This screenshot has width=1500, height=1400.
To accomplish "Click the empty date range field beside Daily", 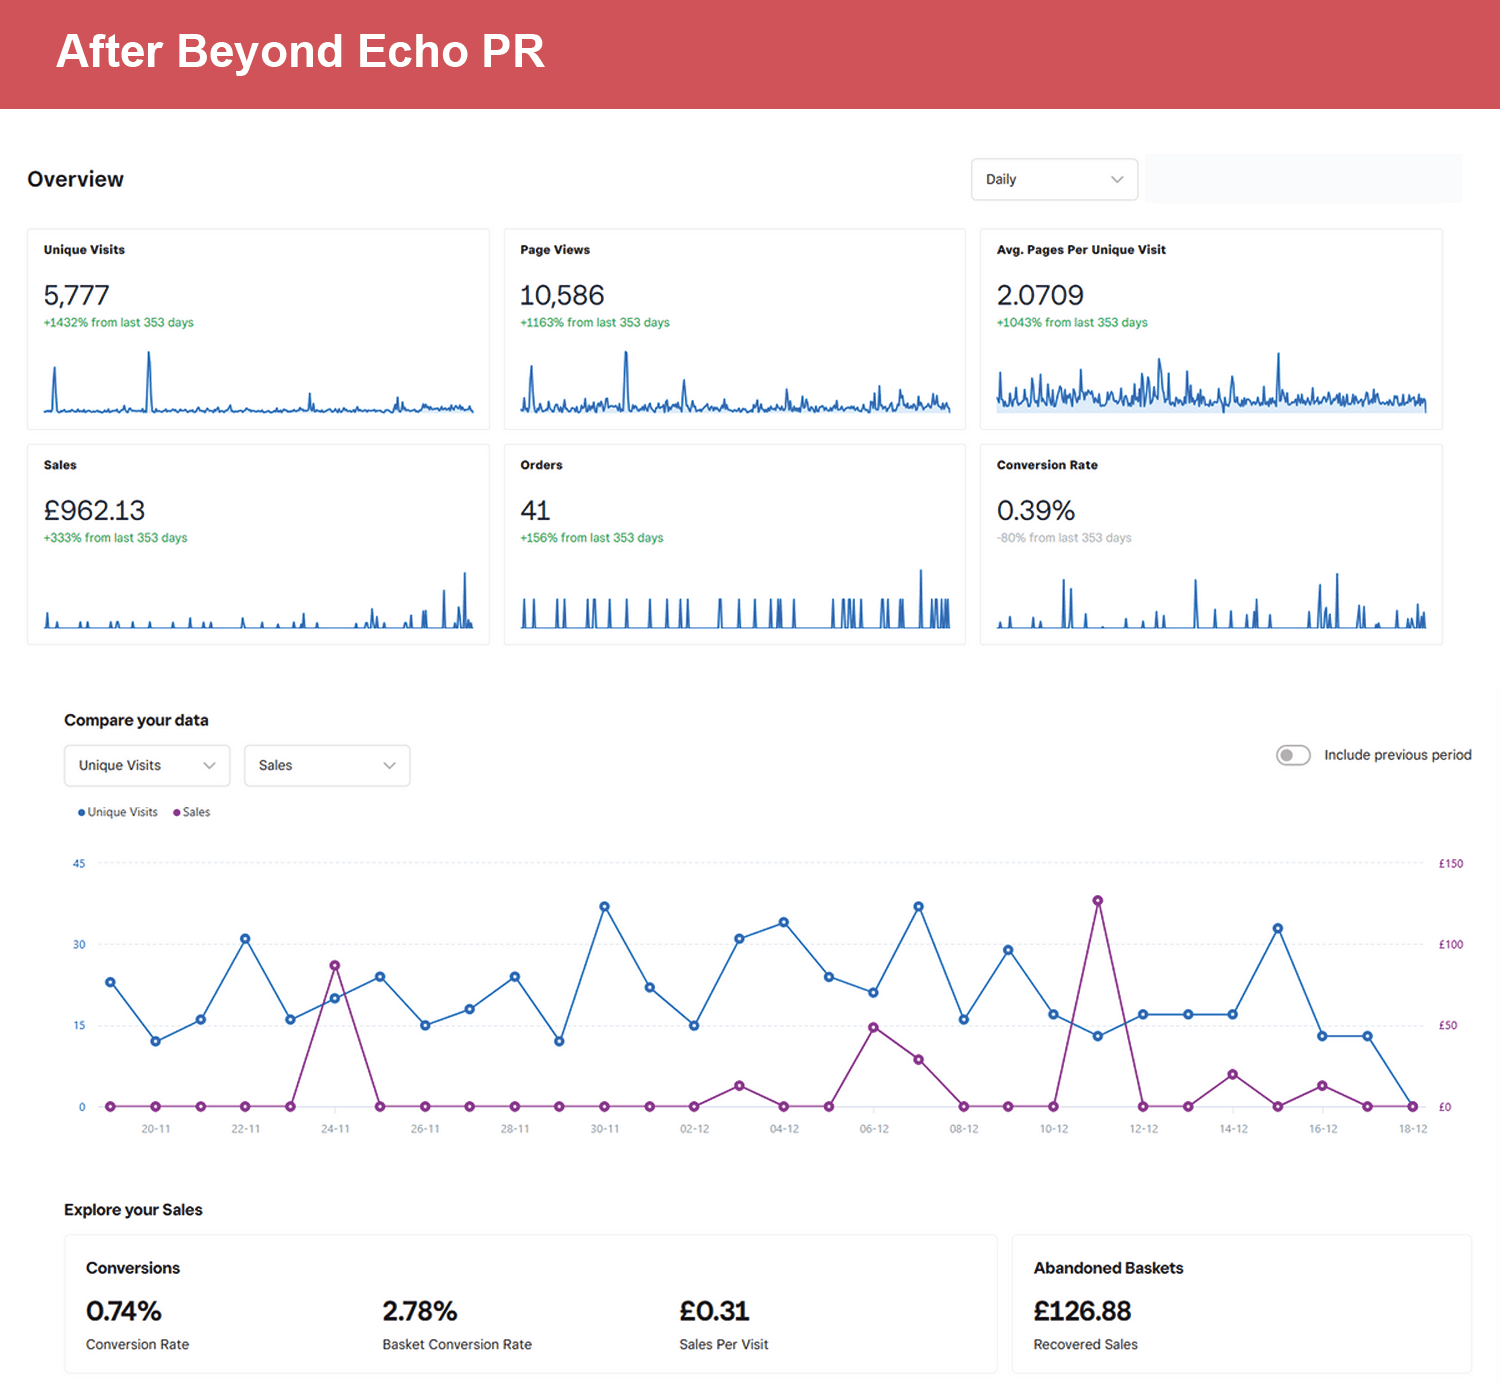I will [x=1303, y=179].
